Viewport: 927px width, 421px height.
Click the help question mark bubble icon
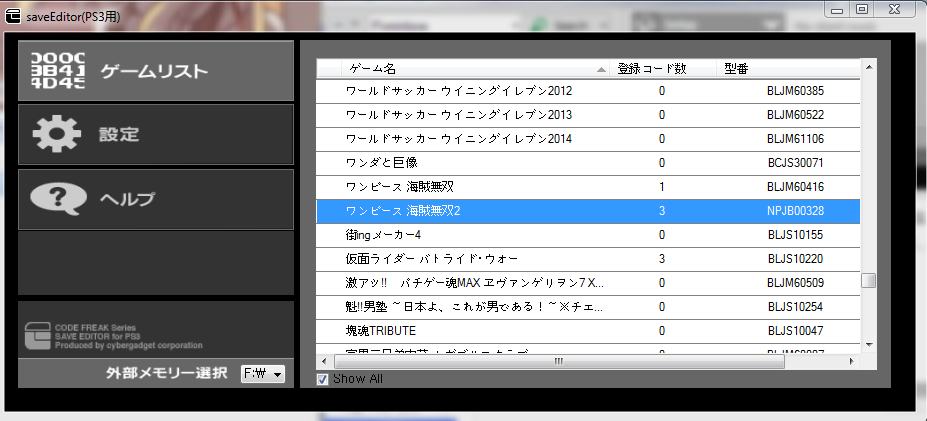tap(59, 199)
